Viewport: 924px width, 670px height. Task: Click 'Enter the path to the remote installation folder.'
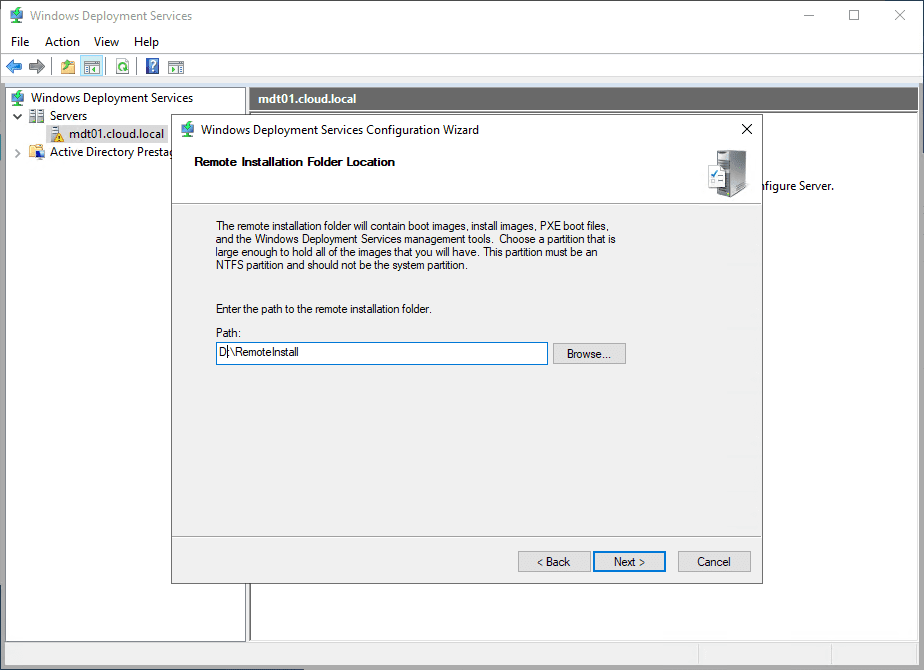324,309
